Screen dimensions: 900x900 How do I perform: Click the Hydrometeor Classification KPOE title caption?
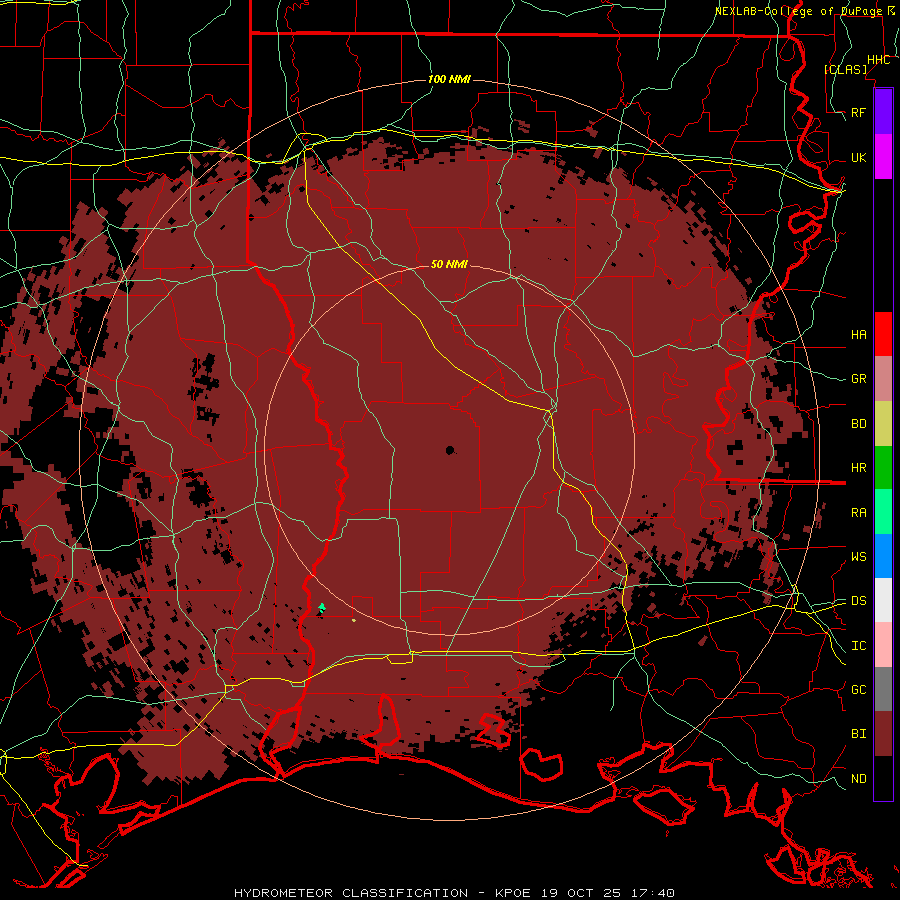pos(454,893)
